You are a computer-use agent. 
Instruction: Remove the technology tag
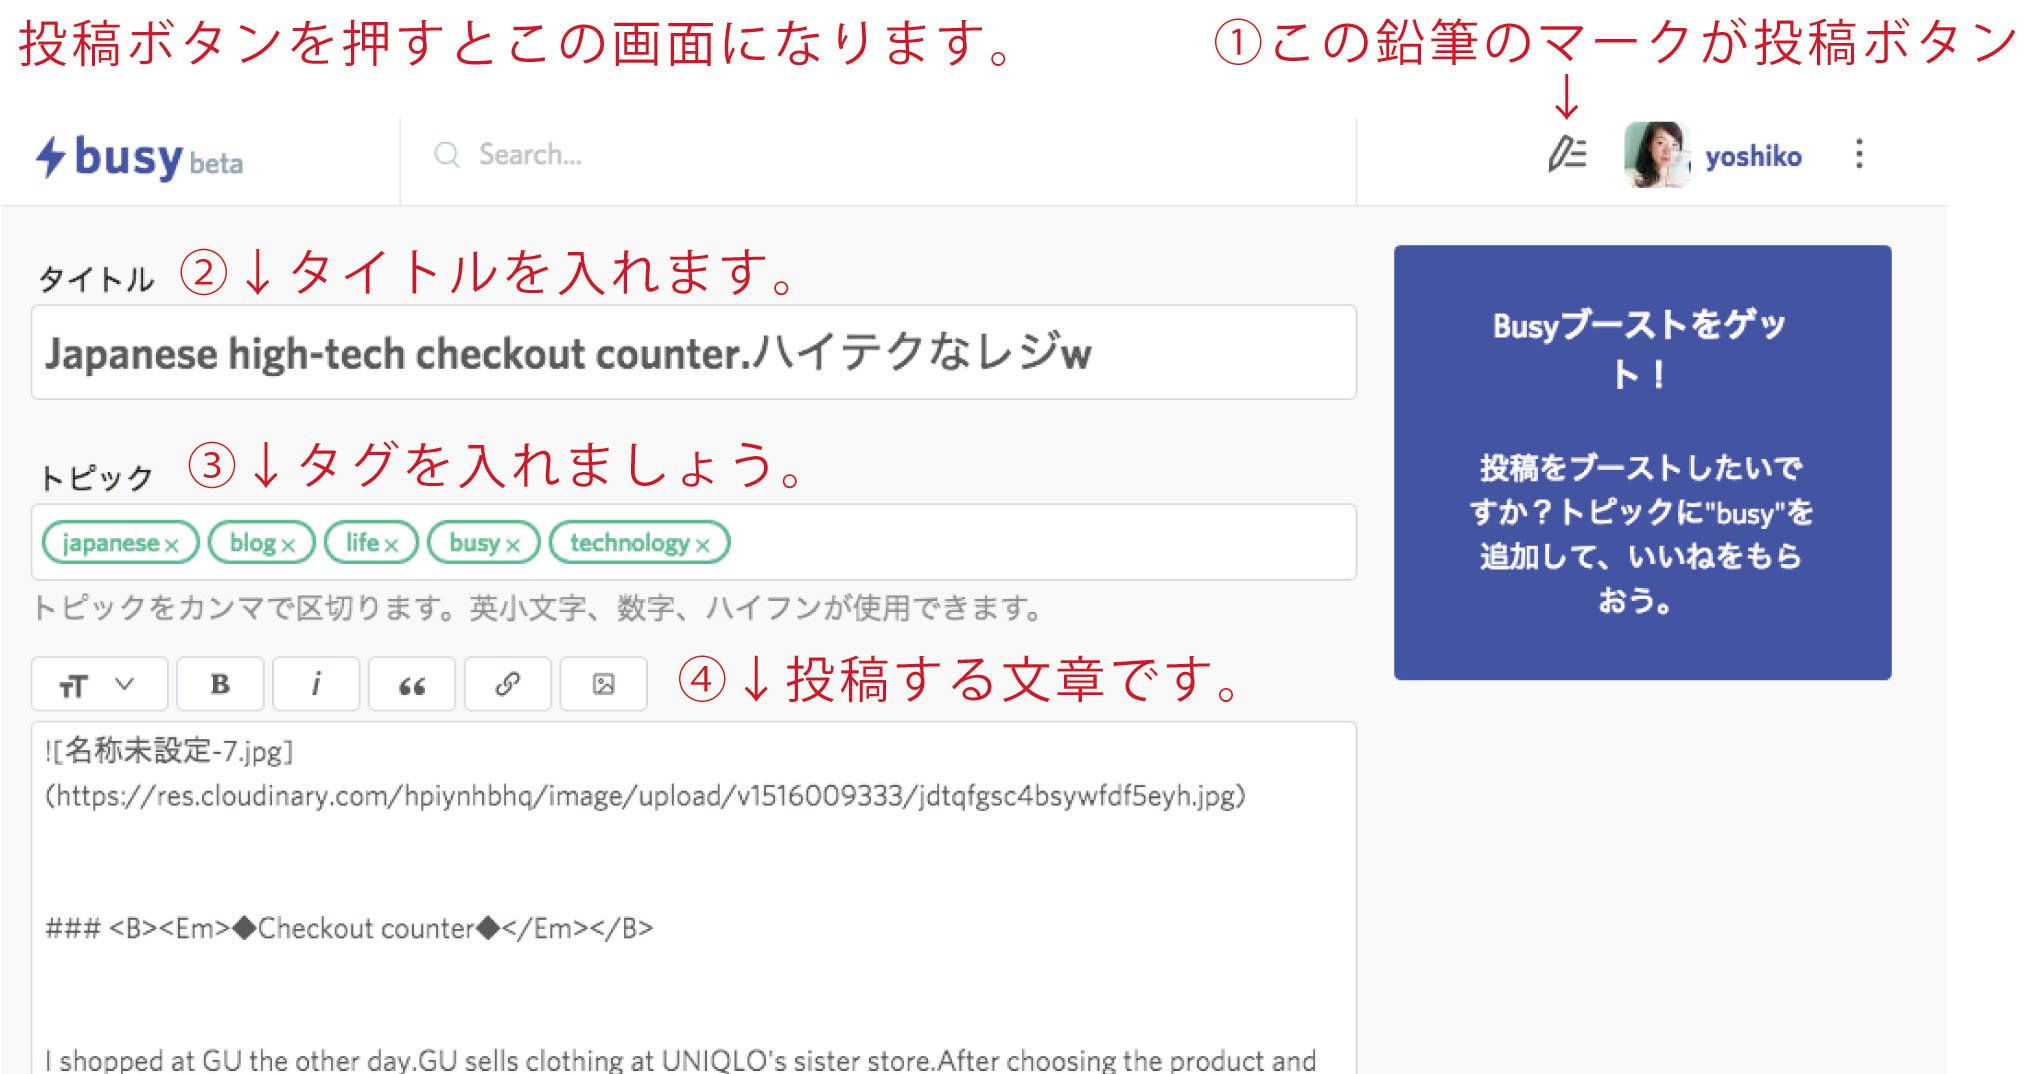703,545
